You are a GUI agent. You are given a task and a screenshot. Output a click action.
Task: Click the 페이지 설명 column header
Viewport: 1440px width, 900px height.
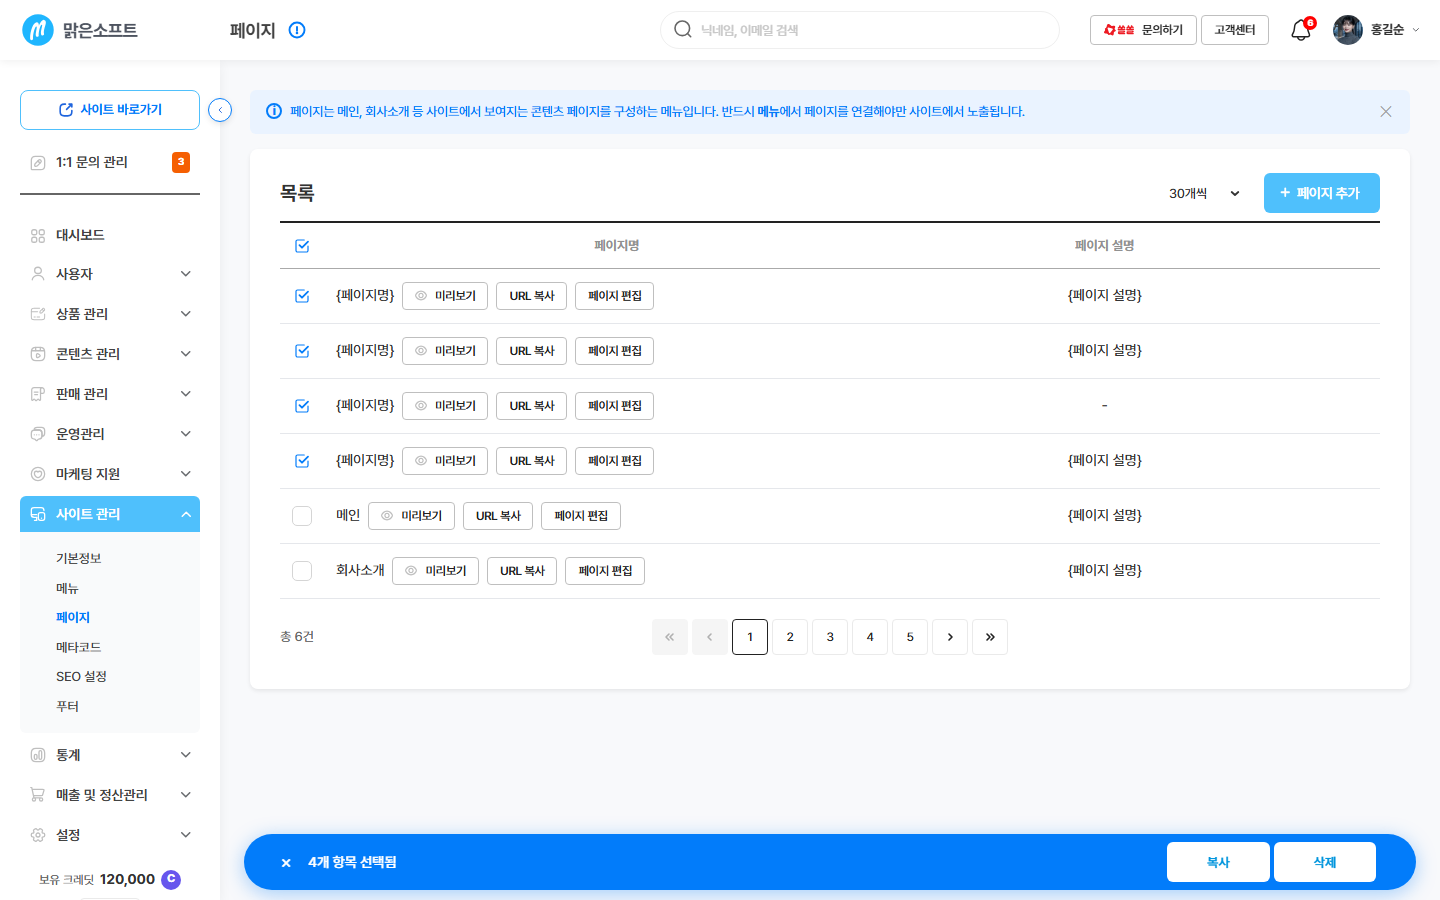(1104, 246)
